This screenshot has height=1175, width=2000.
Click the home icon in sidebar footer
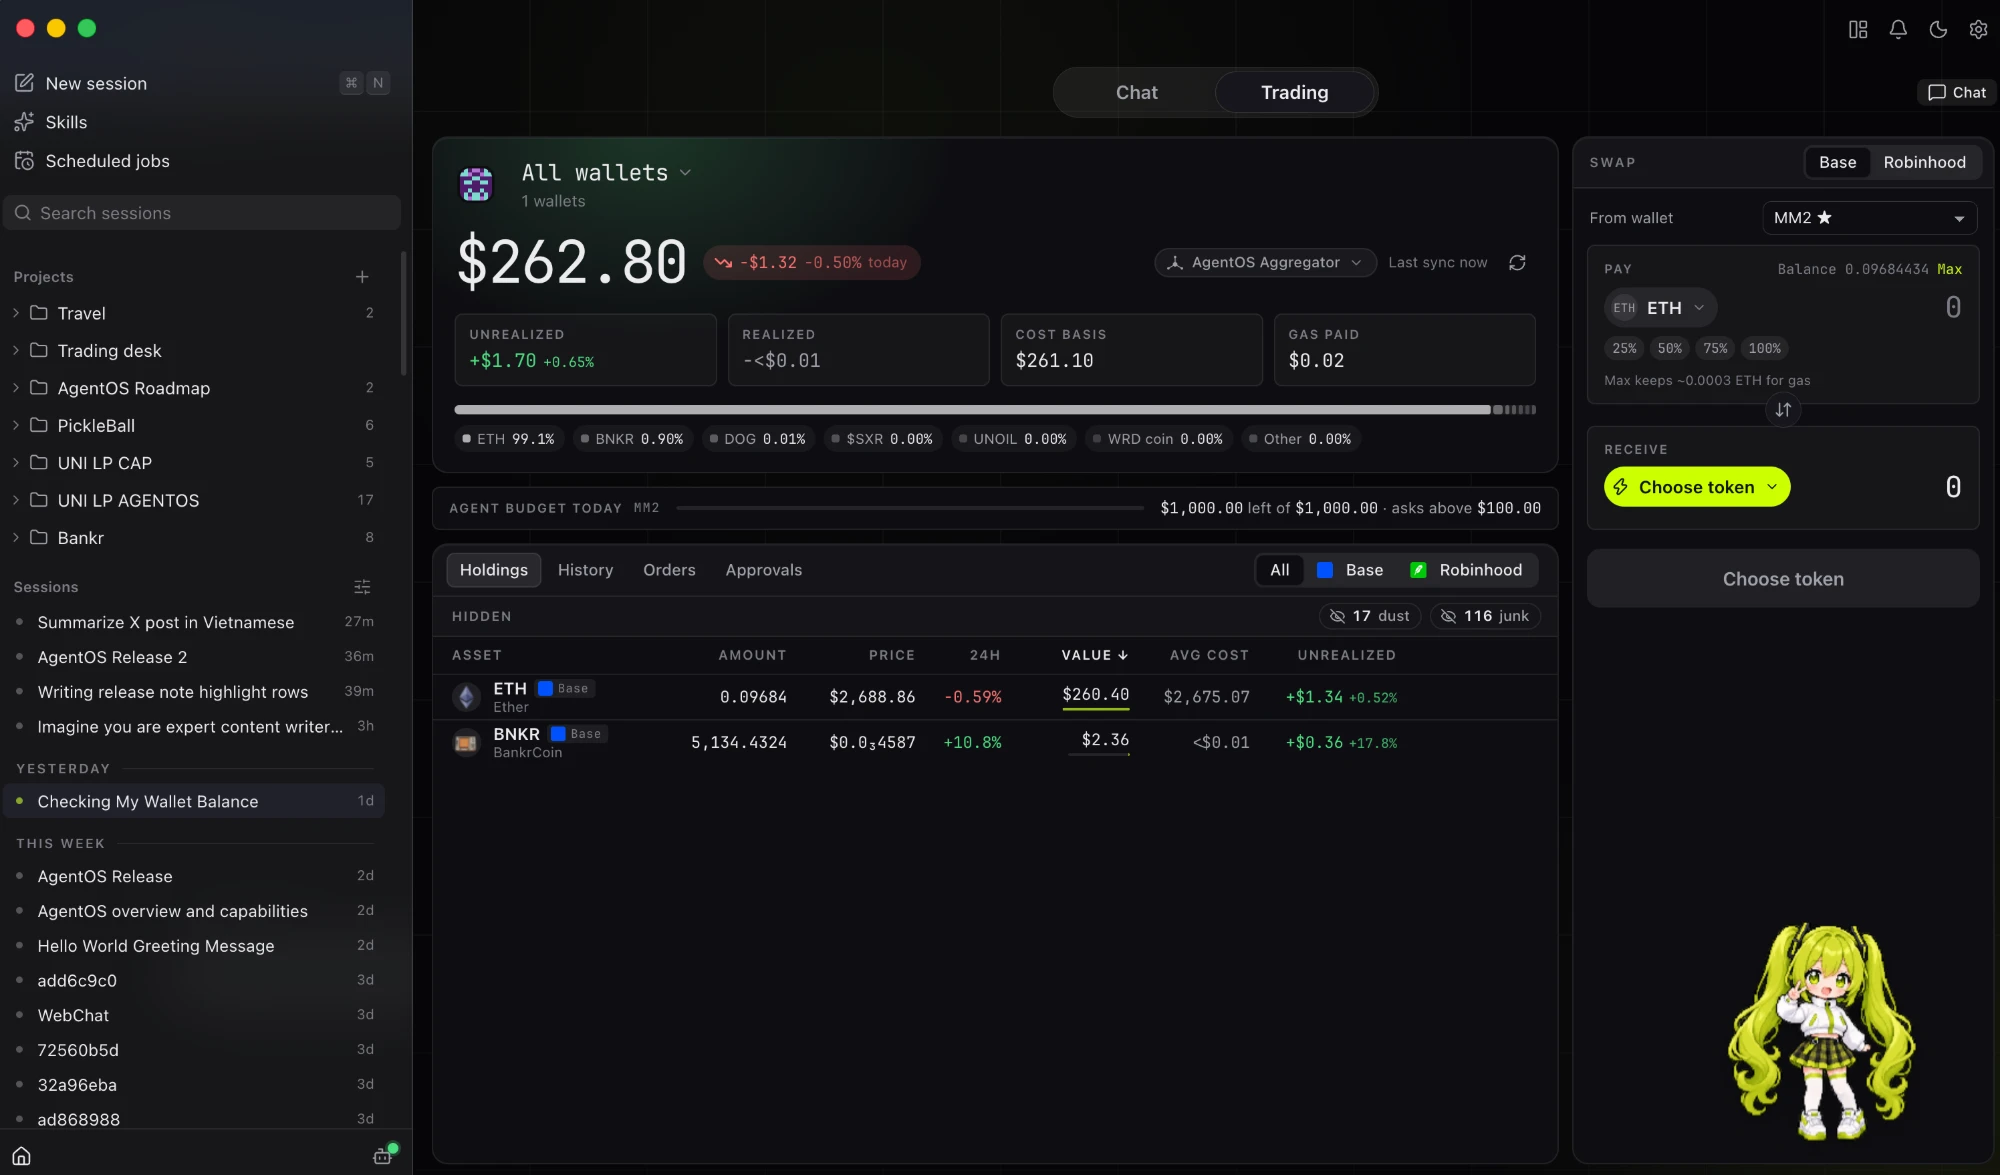(x=22, y=1156)
